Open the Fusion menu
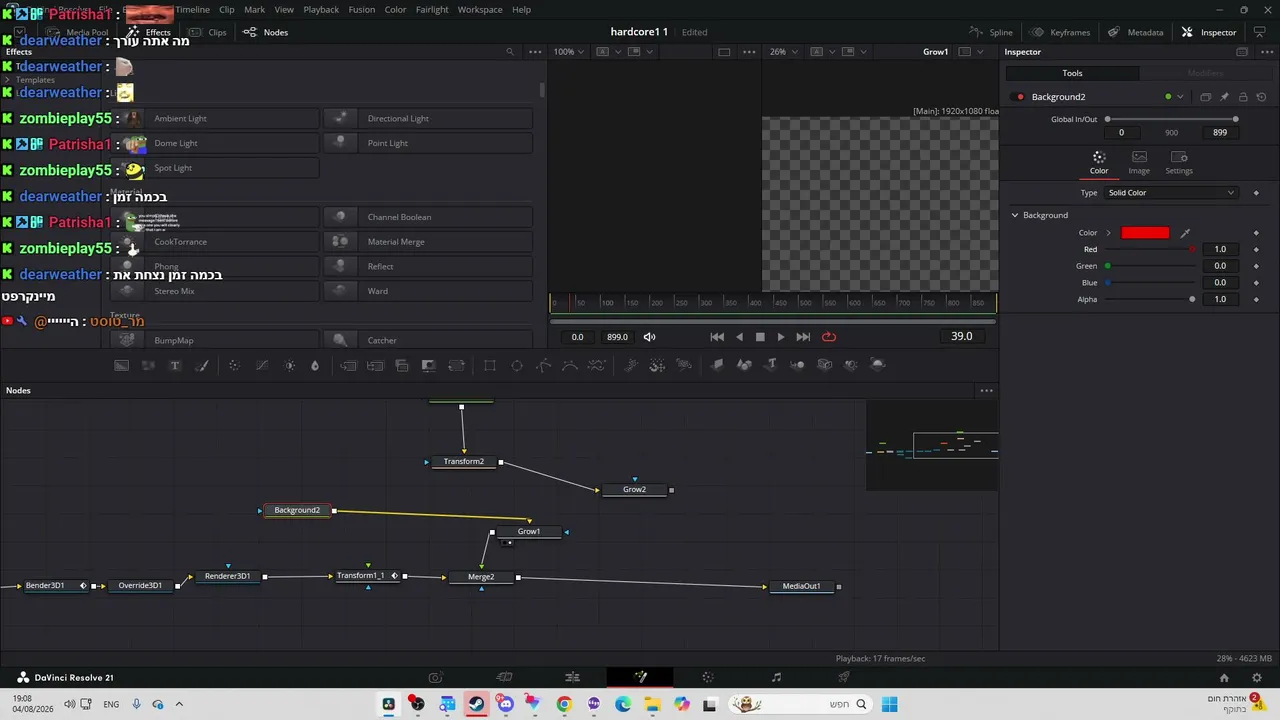This screenshot has width=1280, height=720. click(362, 10)
